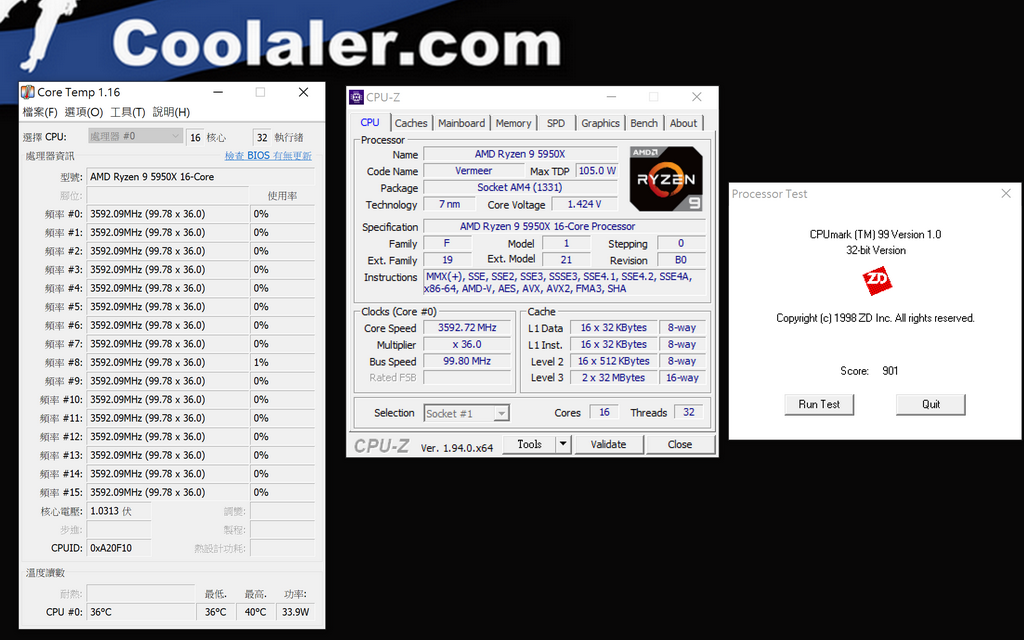
Task: Open the 檢查 BIOS 有無更新 link
Action: (268, 156)
